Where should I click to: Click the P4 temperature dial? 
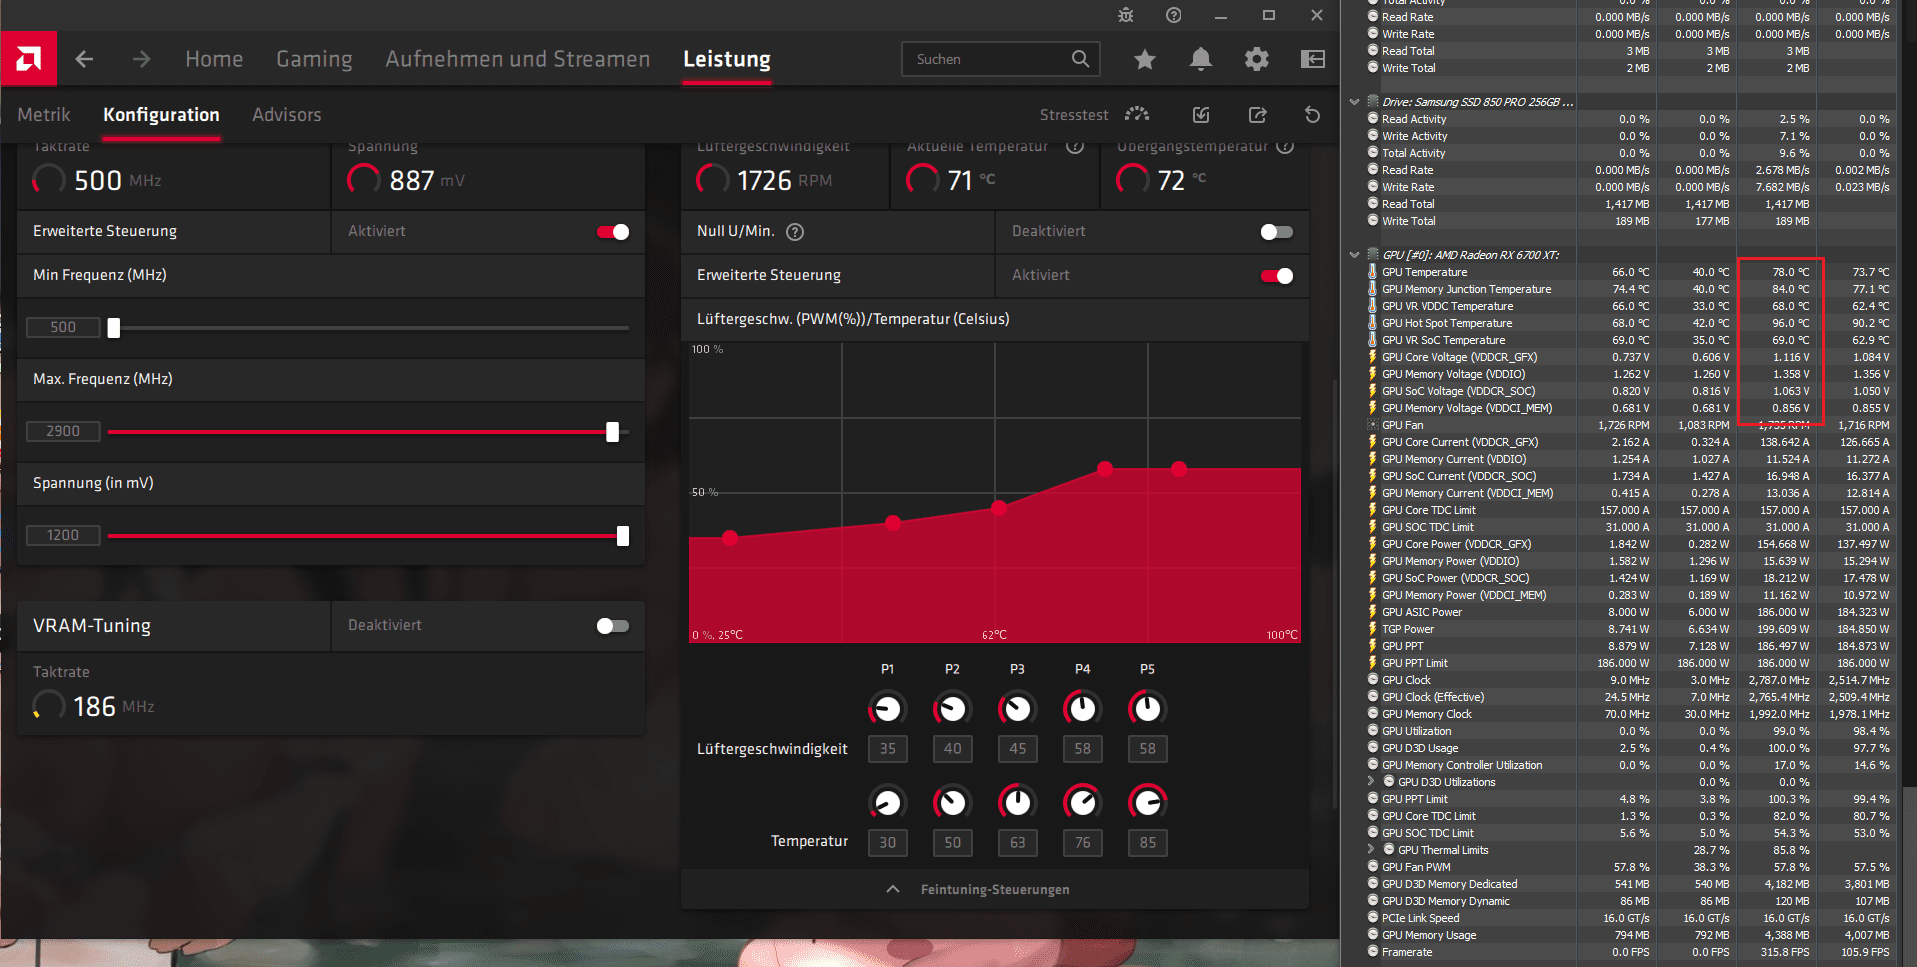[1082, 802]
